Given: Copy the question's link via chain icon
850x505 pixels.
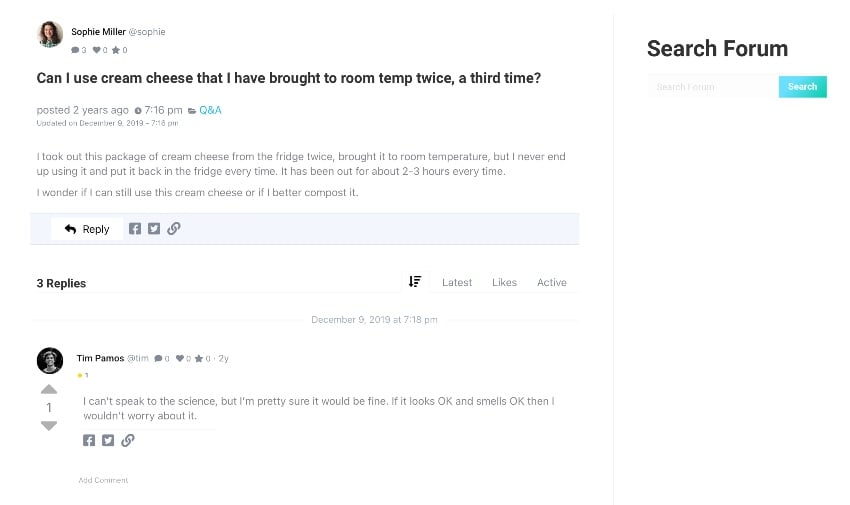Looking at the screenshot, I should 174,229.
